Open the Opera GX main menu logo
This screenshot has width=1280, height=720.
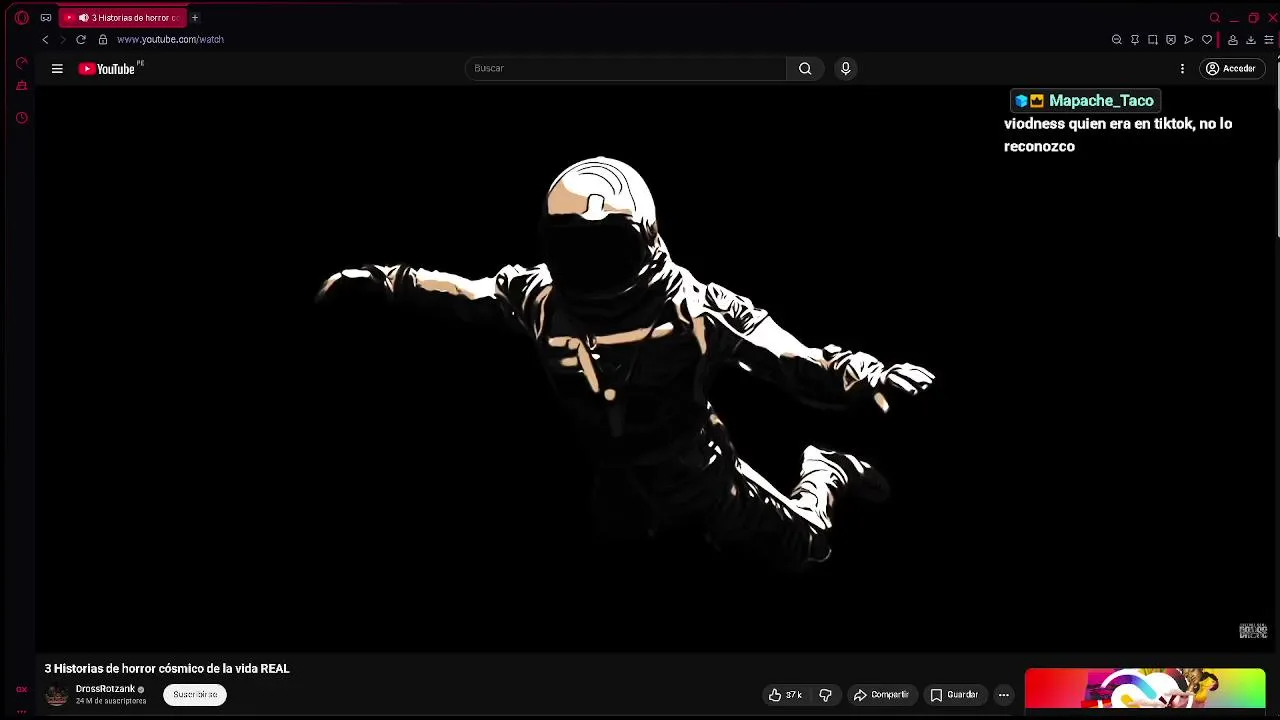pos(21,17)
